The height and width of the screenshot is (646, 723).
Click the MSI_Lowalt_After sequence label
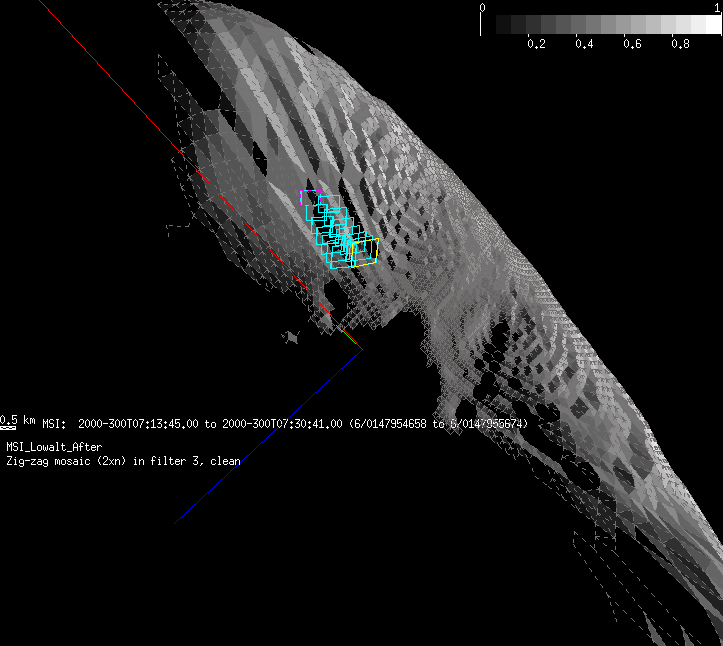[54, 447]
